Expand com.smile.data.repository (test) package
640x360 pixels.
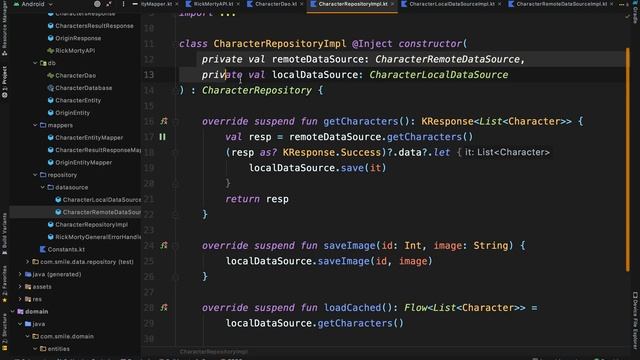(27, 262)
